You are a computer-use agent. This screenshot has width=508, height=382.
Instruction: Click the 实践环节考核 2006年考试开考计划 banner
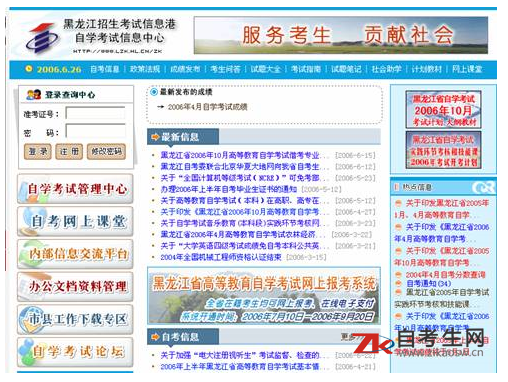(443, 150)
